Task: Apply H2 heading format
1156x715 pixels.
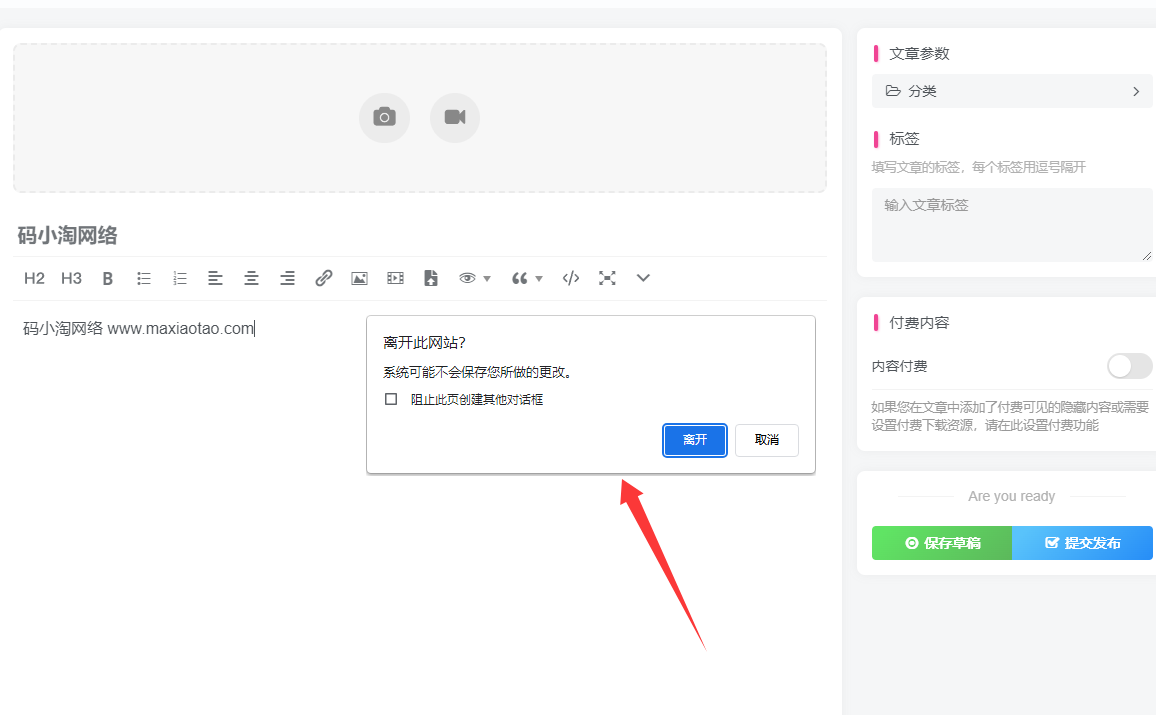Action: 34,278
